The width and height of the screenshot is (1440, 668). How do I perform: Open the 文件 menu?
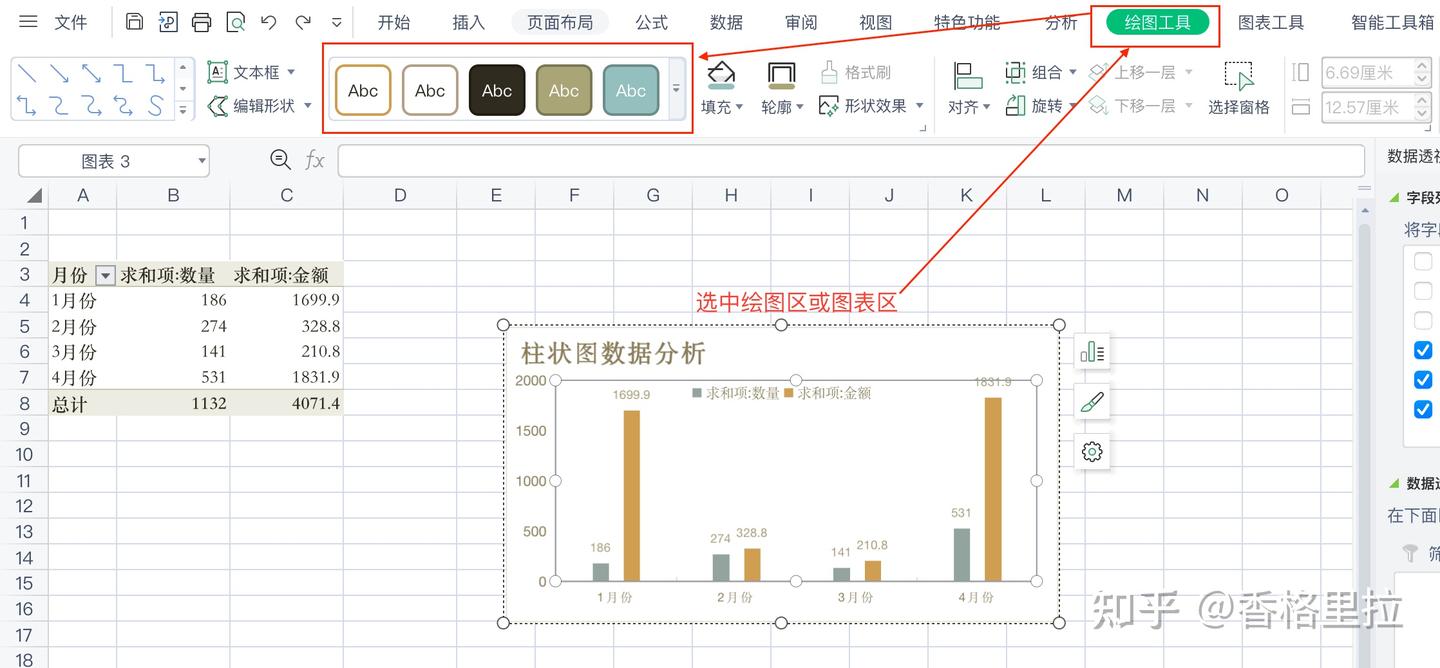click(x=70, y=22)
